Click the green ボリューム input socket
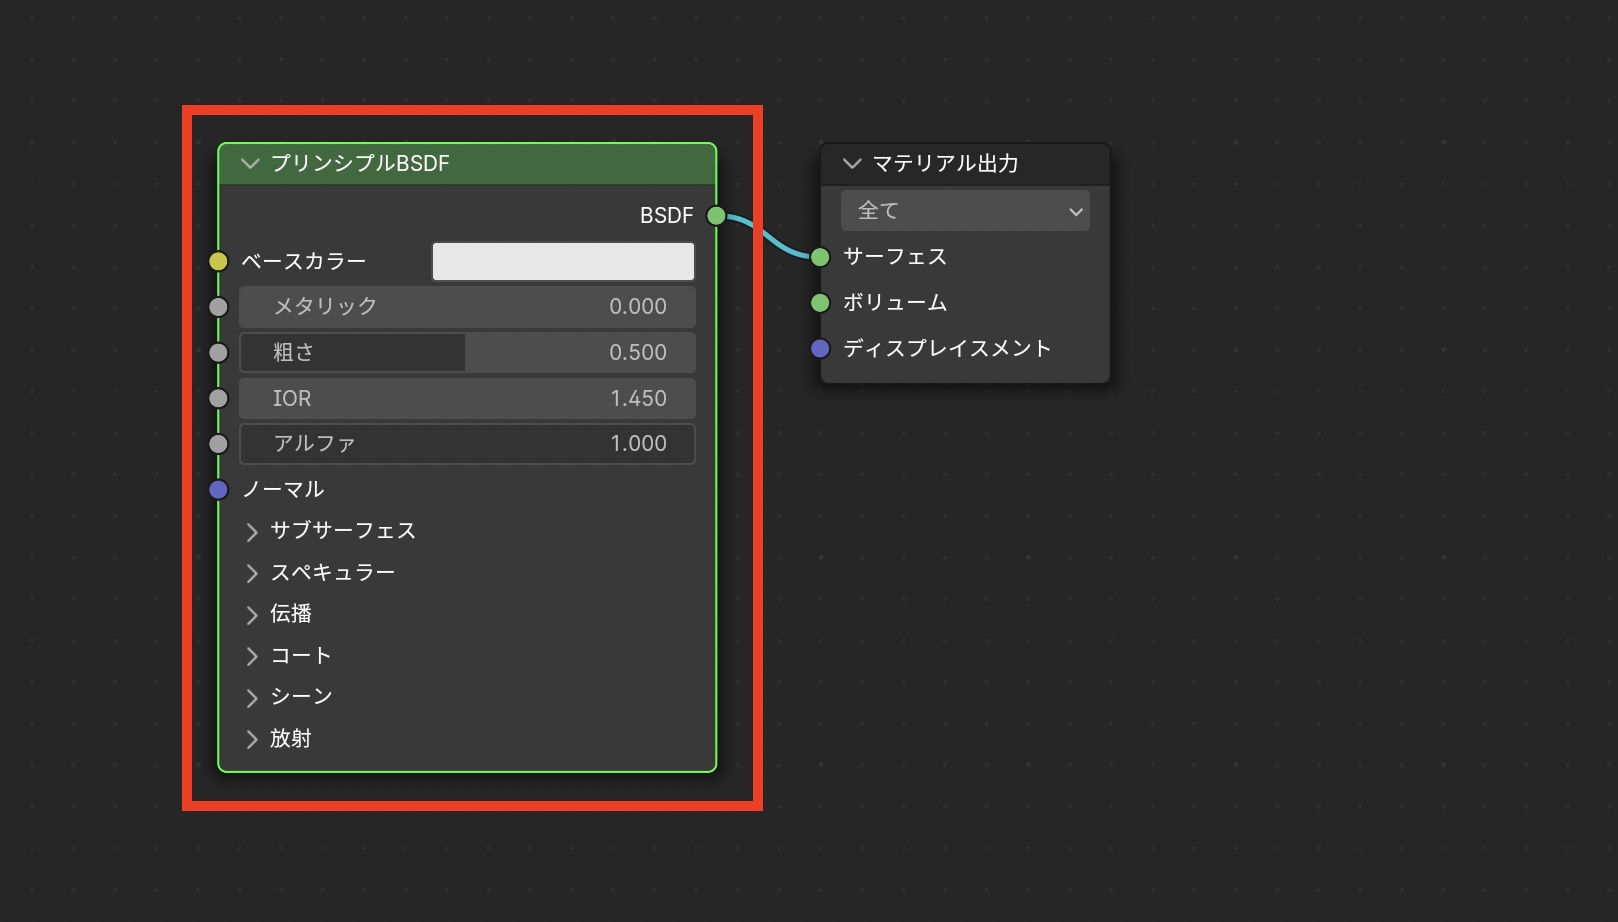The height and width of the screenshot is (922, 1618). (x=820, y=302)
